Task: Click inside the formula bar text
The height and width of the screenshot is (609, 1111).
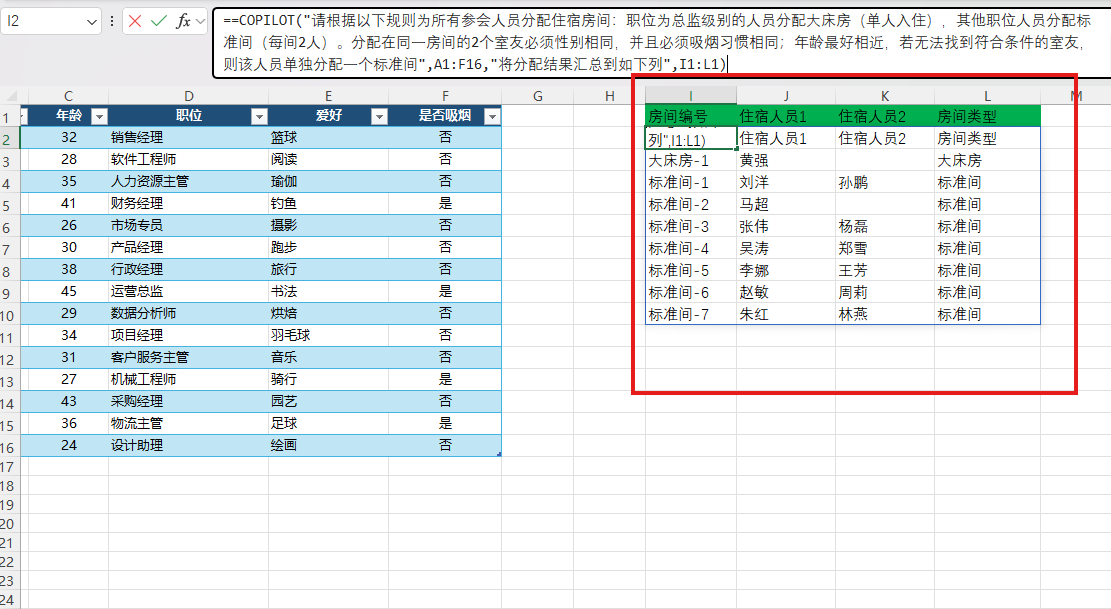Action: click(x=659, y=42)
